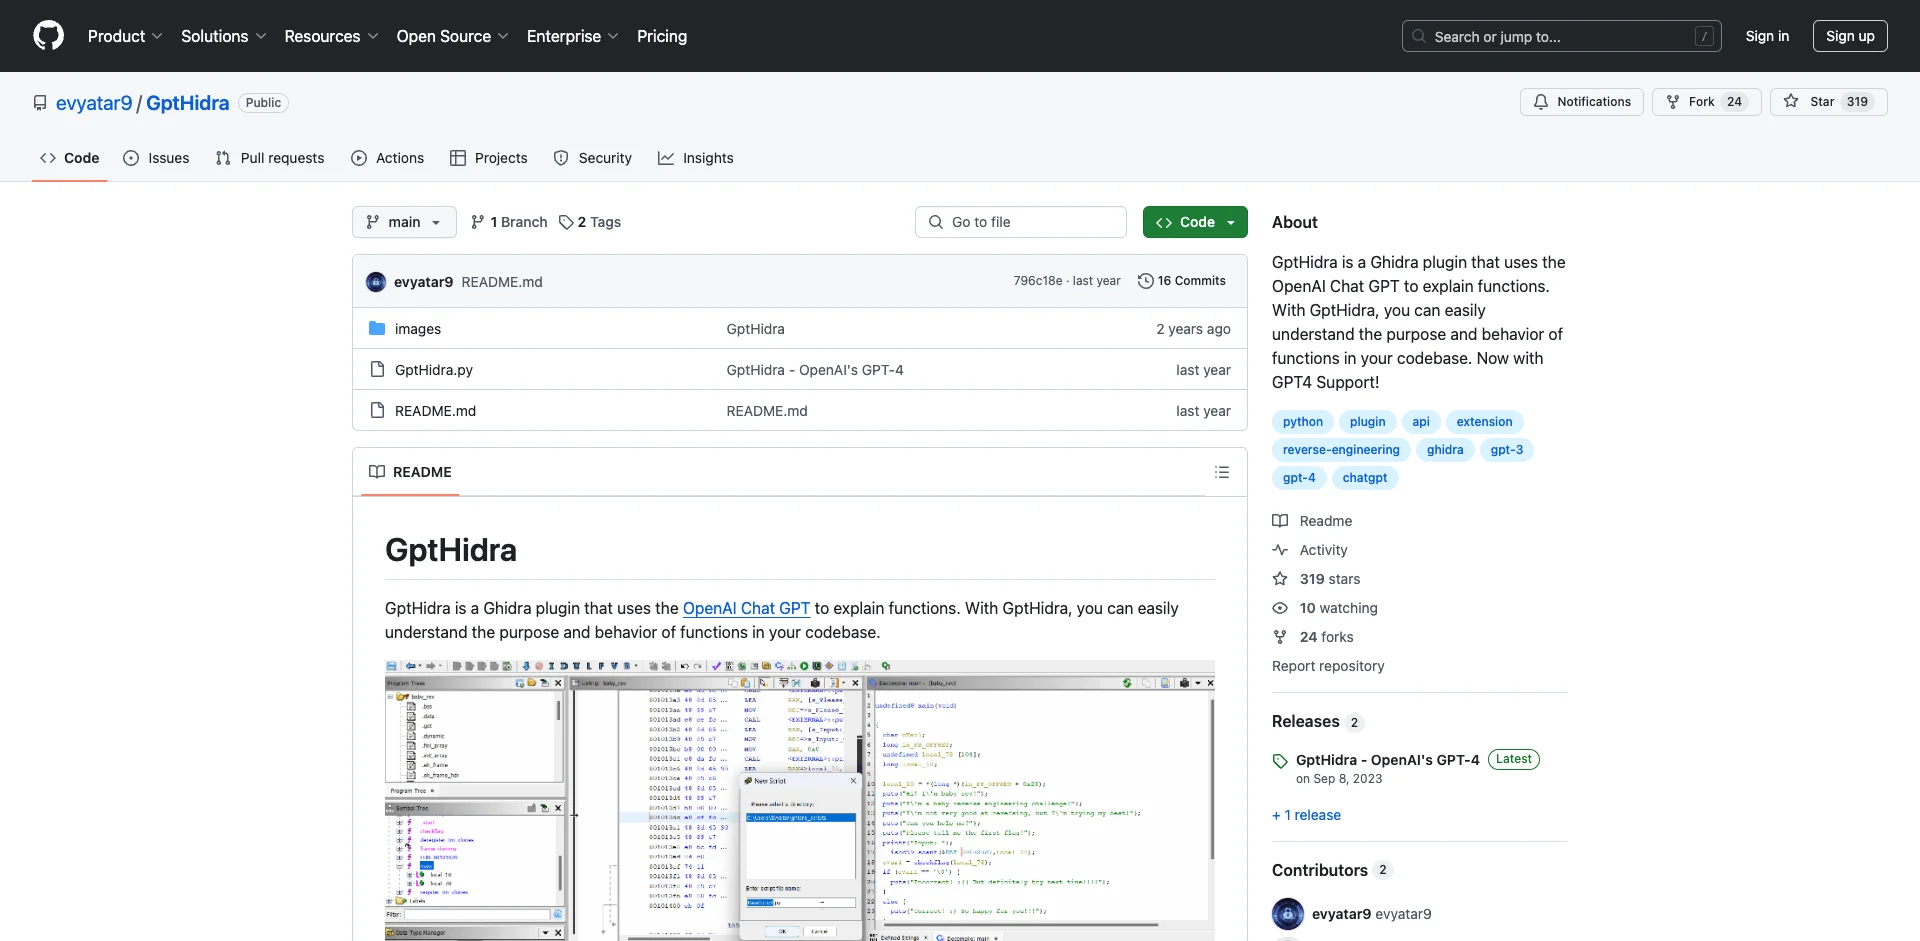Viewport: 1920px width, 941px height.
Task: Open the Pull requests tab
Action: tap(270, 158)
